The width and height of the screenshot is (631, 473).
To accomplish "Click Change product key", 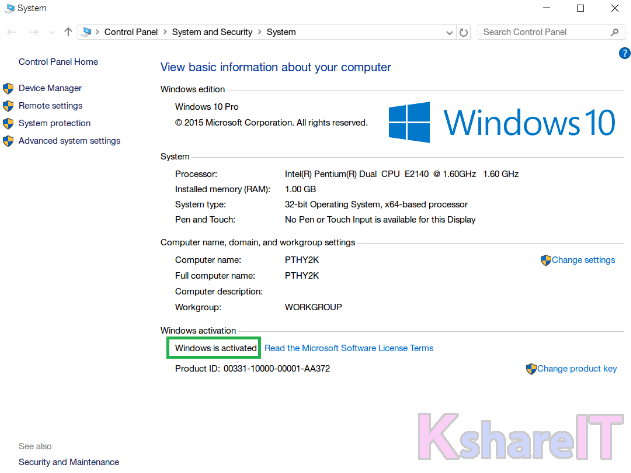I will [577, 369].
